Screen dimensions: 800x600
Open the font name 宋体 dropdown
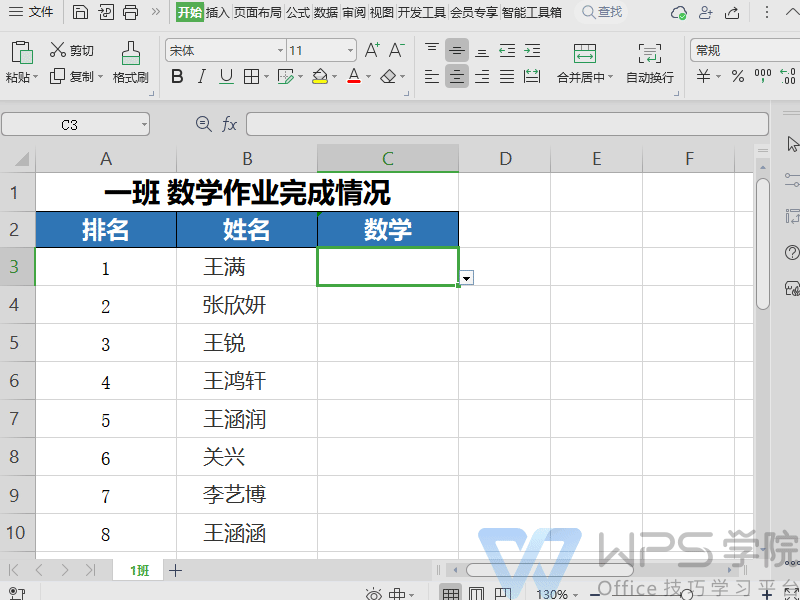280,51
